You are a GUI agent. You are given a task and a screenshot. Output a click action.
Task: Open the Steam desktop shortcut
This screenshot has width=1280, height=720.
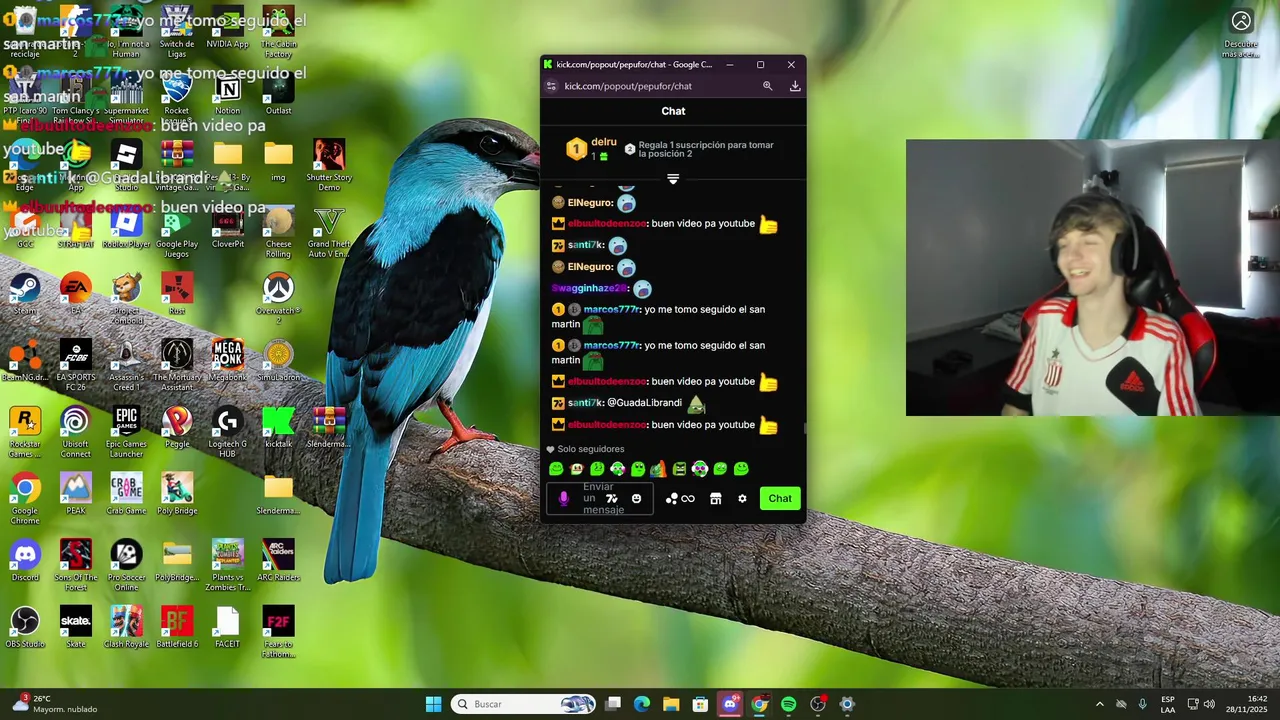pyautogui.click(x=25, y=294)
